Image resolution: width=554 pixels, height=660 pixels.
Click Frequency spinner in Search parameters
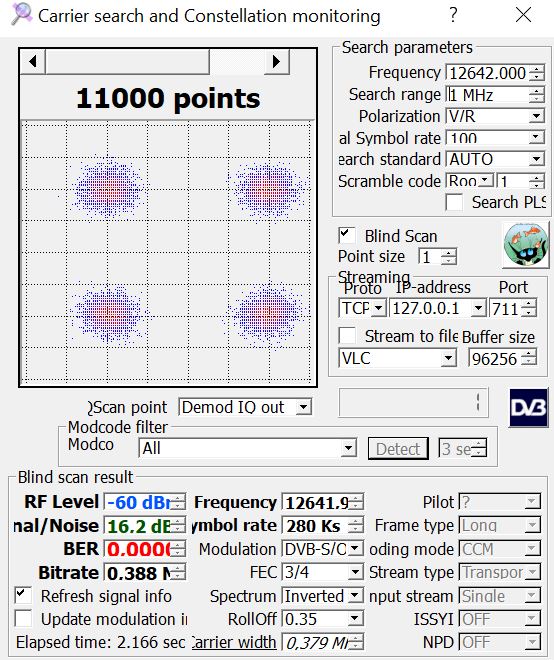(537, 73)
